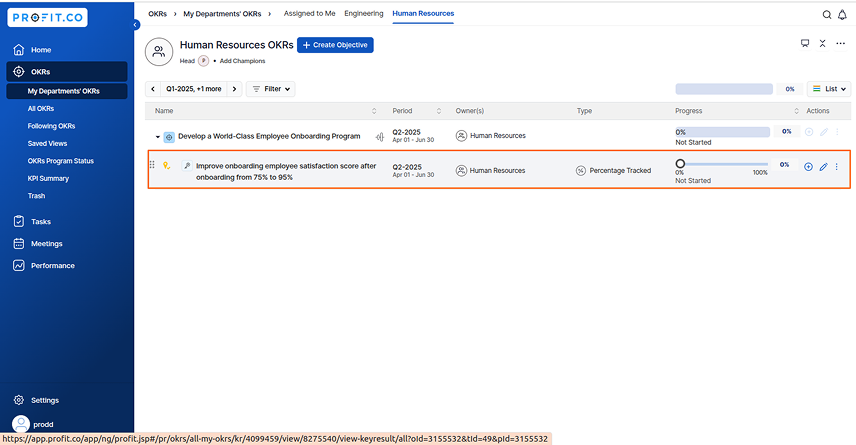The width and height of the screenshot is (856, 445).
Task: Click the pencil edit icon on key result row
Action: click(823, 167)
